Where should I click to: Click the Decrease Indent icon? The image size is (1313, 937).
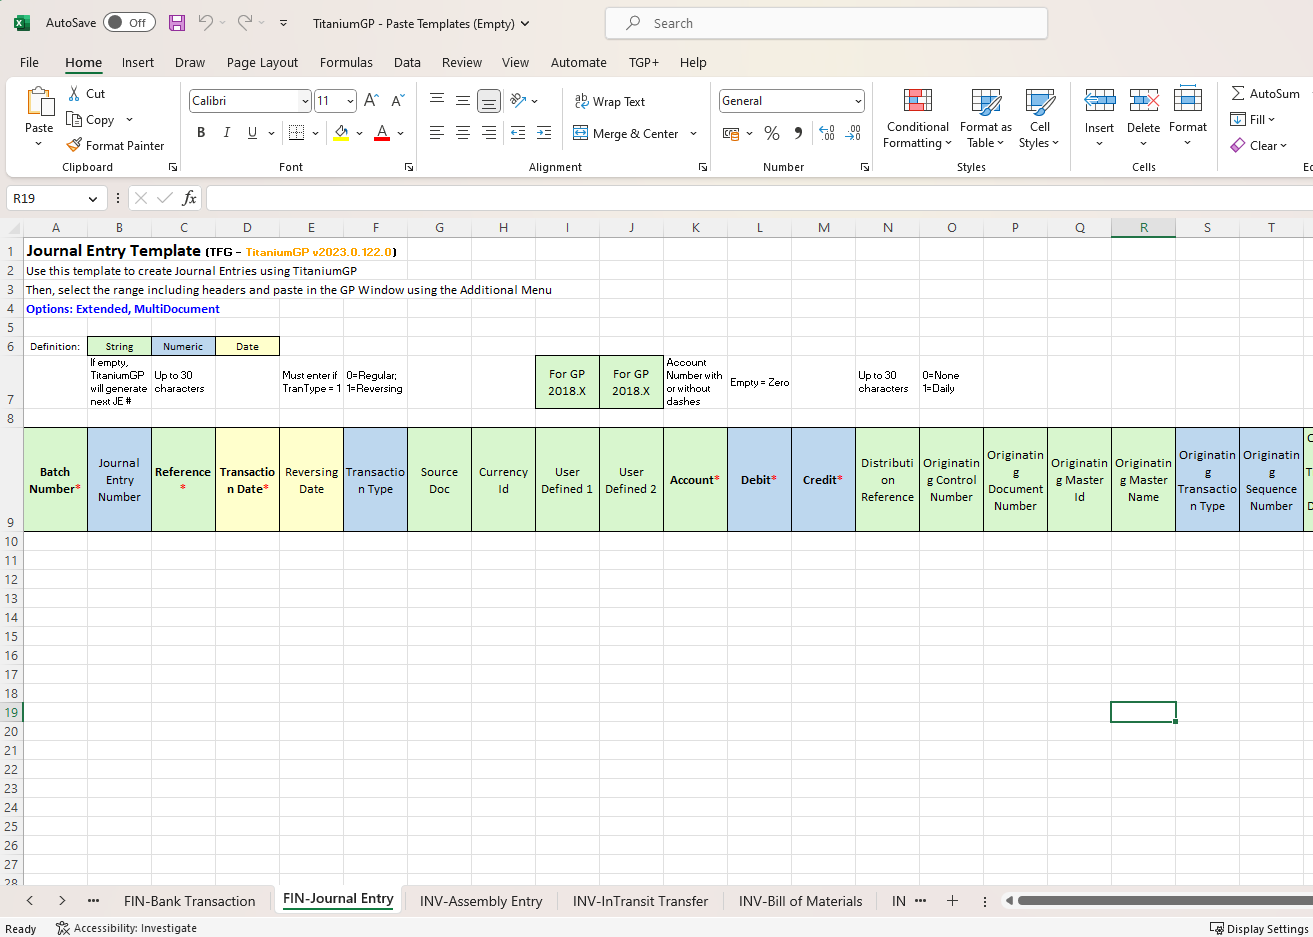click(518, 132)
